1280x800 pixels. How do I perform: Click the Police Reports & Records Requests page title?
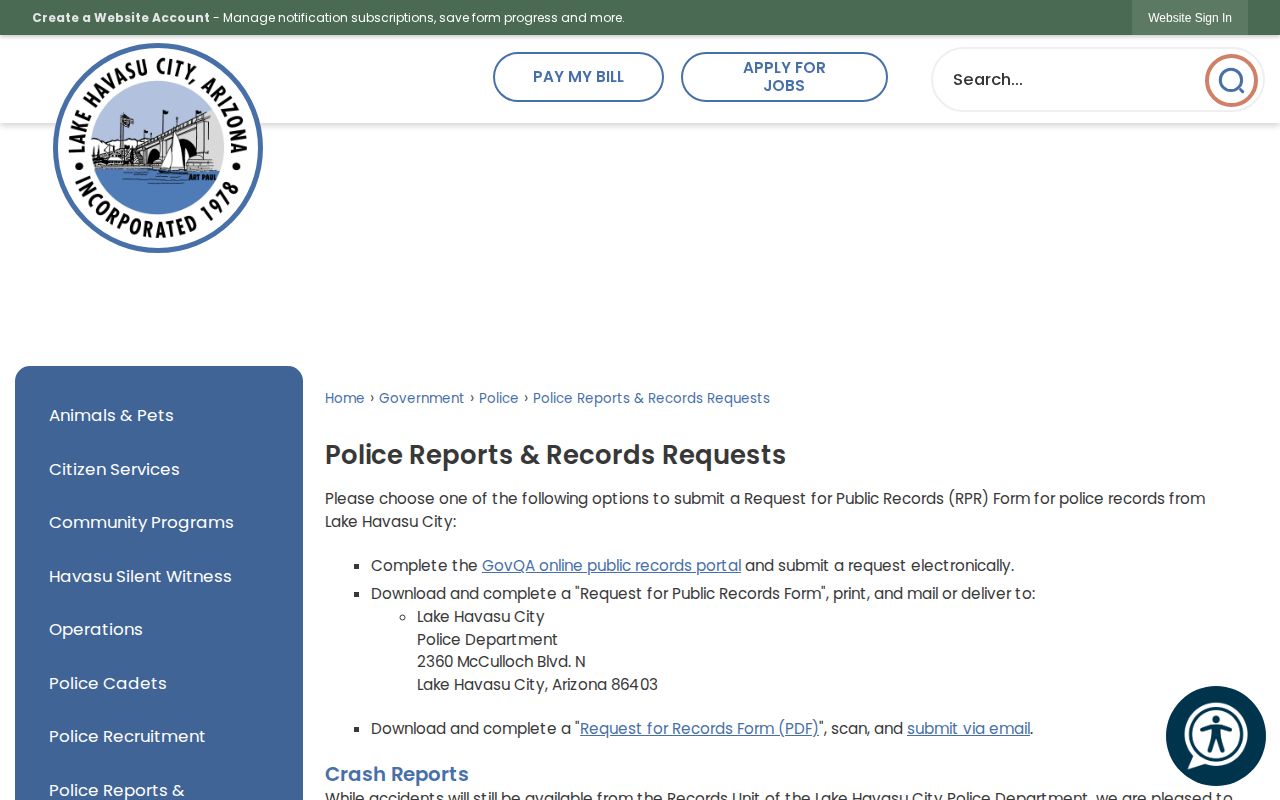pos(555,455)
